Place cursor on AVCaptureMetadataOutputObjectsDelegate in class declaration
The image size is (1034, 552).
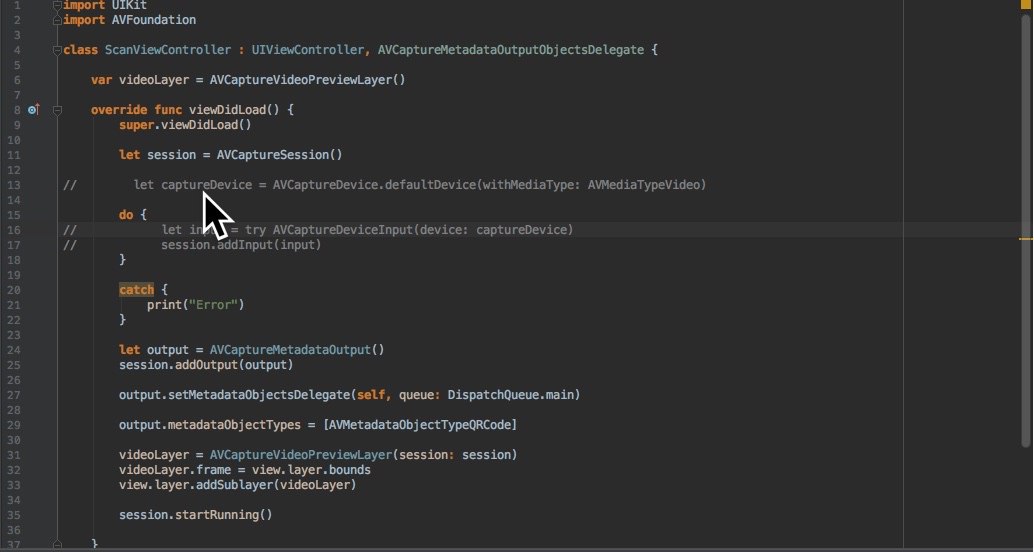(510, 50)
